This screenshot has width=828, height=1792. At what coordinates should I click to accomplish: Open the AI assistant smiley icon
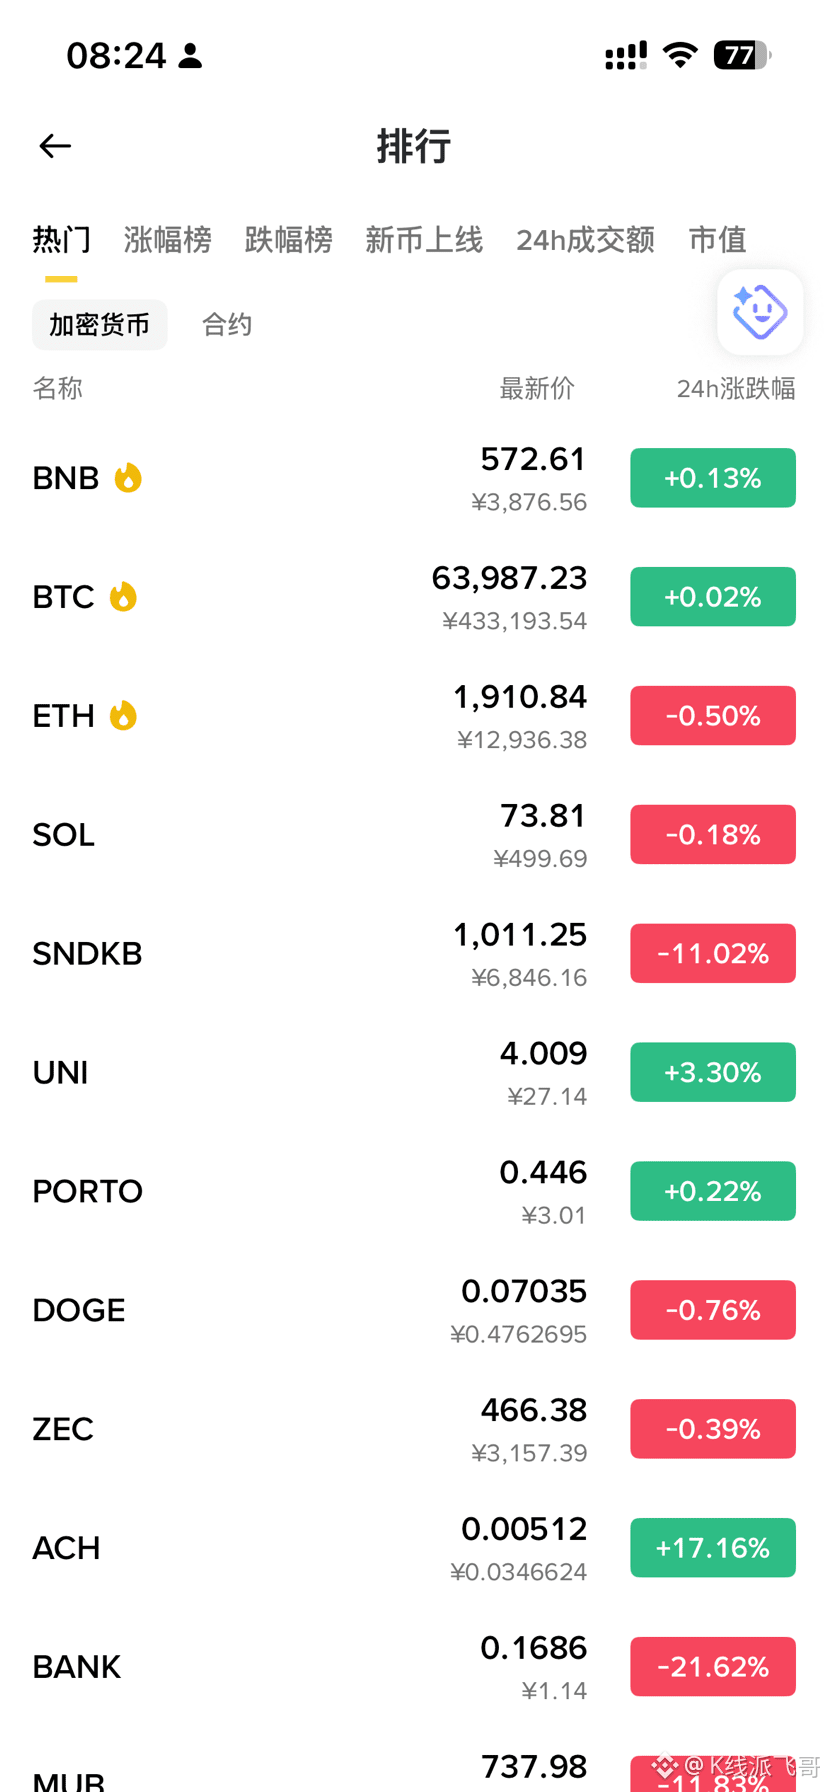pos(760,312)
